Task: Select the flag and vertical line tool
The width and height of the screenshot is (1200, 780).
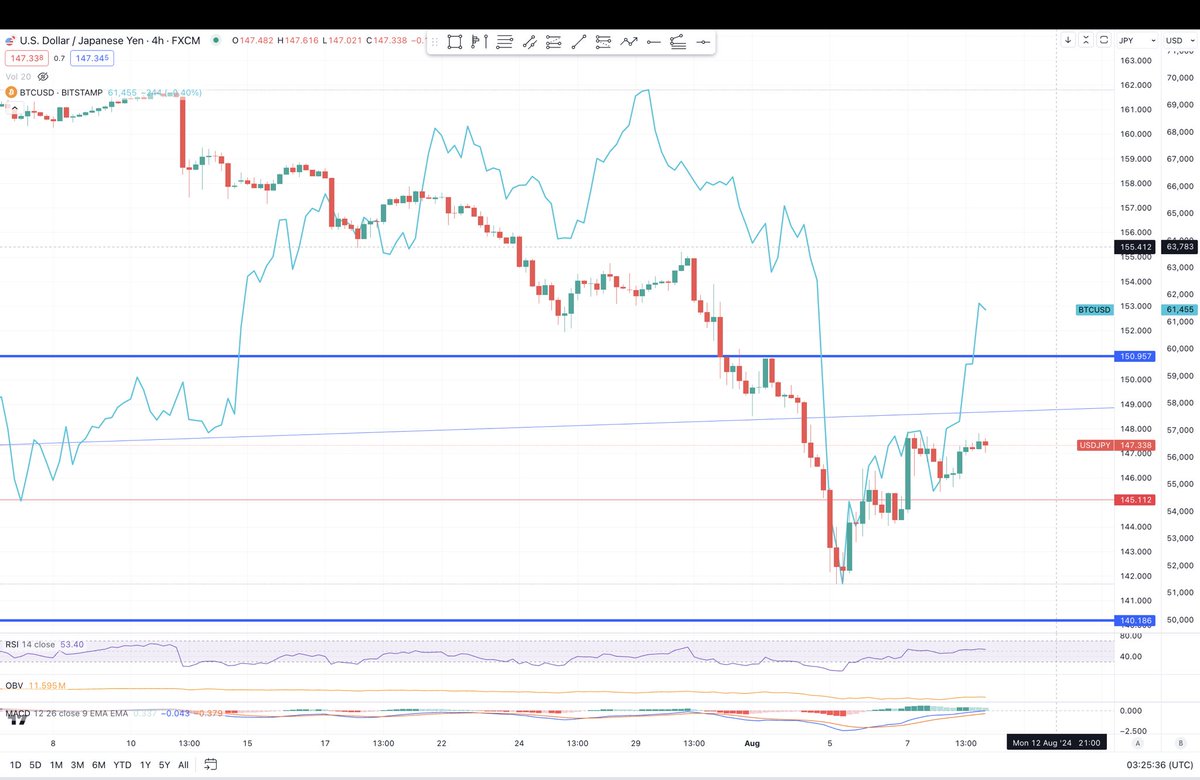Action: tap(480, 41)
